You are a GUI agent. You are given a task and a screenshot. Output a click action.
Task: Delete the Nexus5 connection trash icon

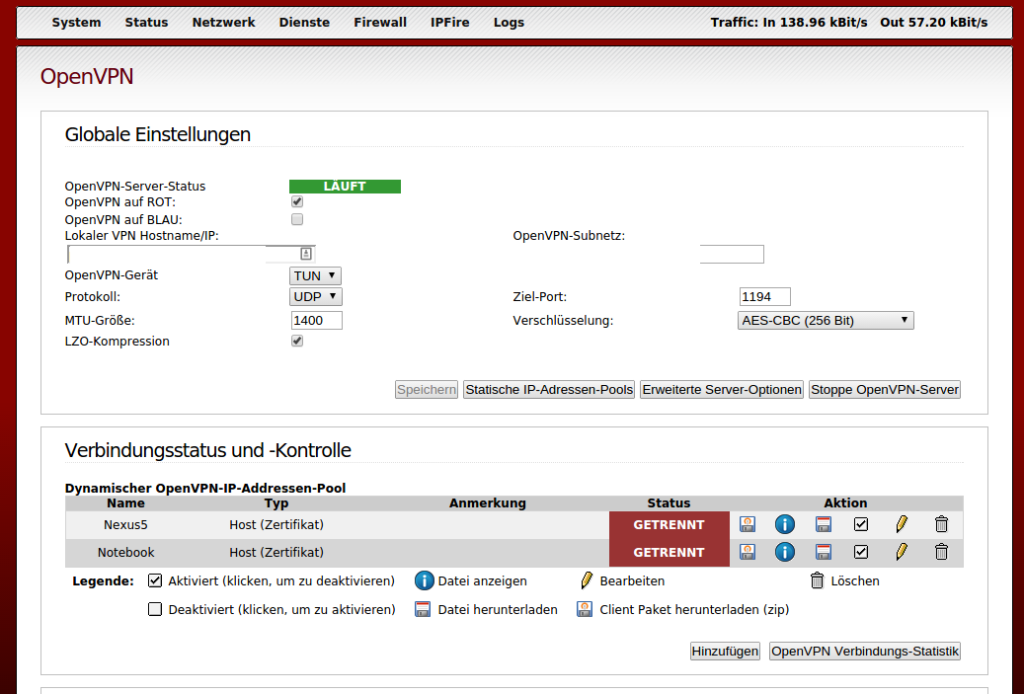pos(941,524)
